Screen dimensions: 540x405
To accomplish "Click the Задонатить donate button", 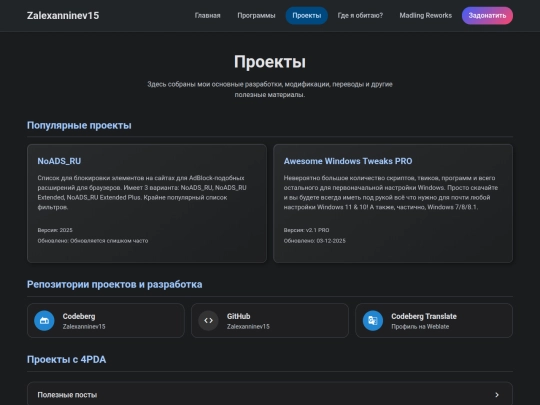I will coord(487,15).
